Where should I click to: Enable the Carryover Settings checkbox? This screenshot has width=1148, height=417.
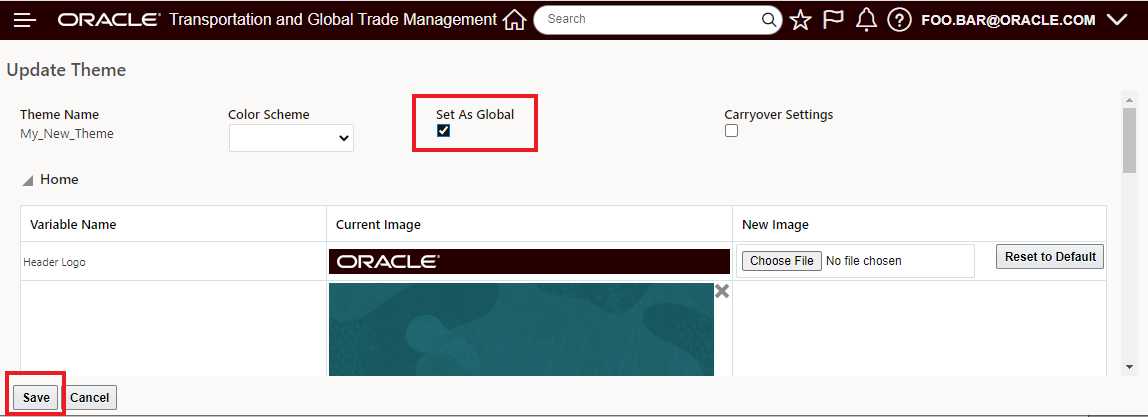coord(731,131)
